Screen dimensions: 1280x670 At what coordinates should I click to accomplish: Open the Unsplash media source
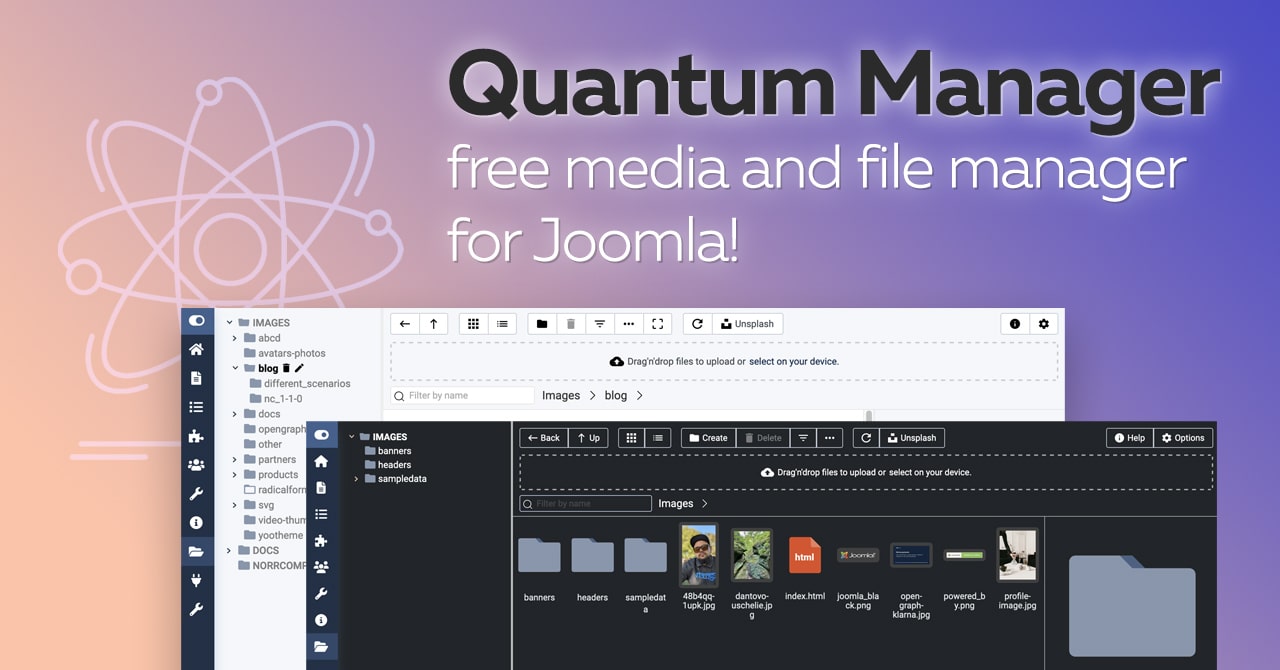coord(912,437)
